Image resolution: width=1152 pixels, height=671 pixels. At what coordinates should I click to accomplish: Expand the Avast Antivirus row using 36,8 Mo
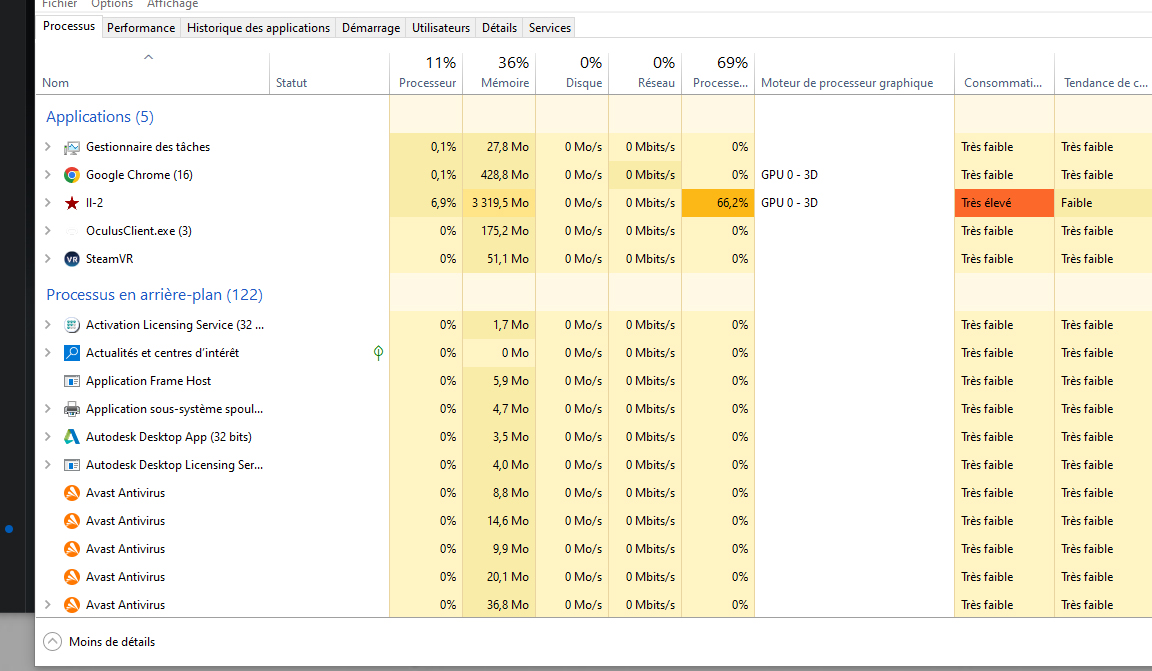pyautogui.click(x=48, y=604)
